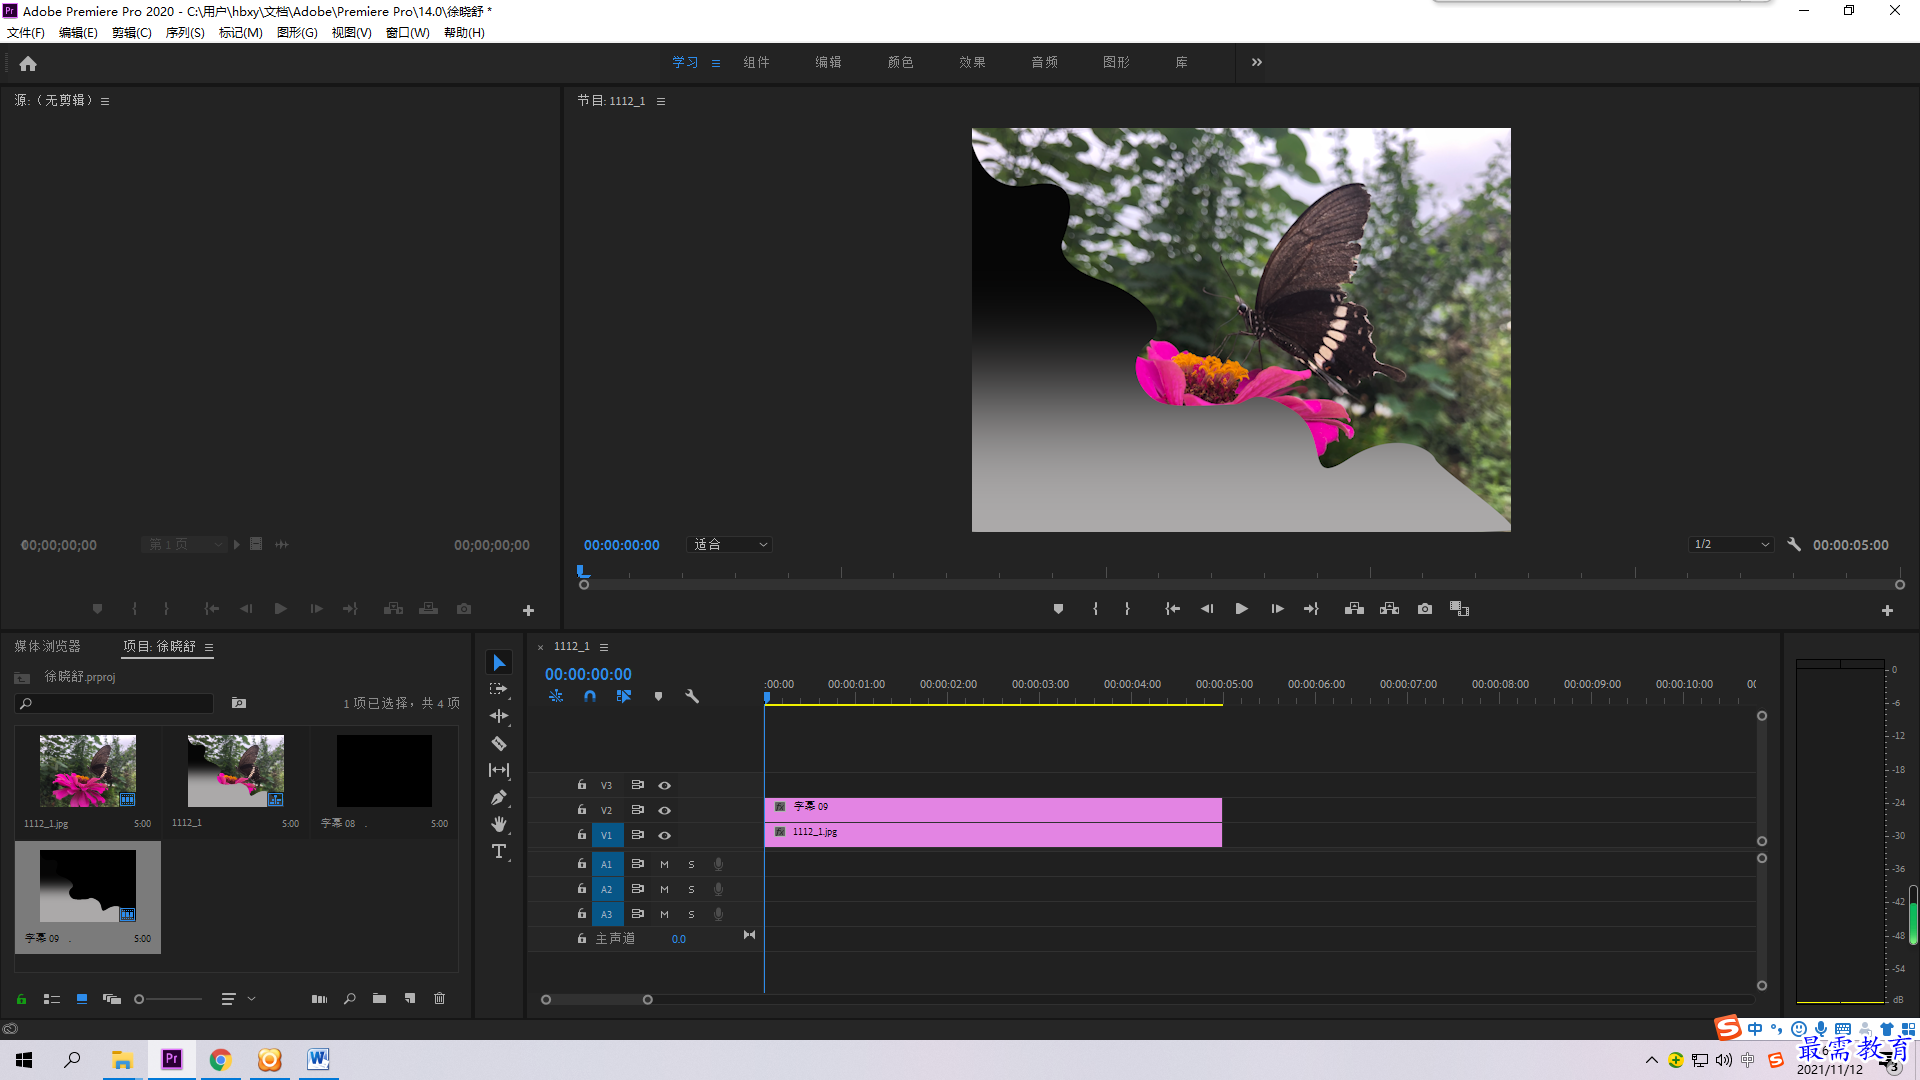The height and width of the screenshot is (1080, 1920).
Task: Open program monitor panel menu
Action: click(661, 101)
